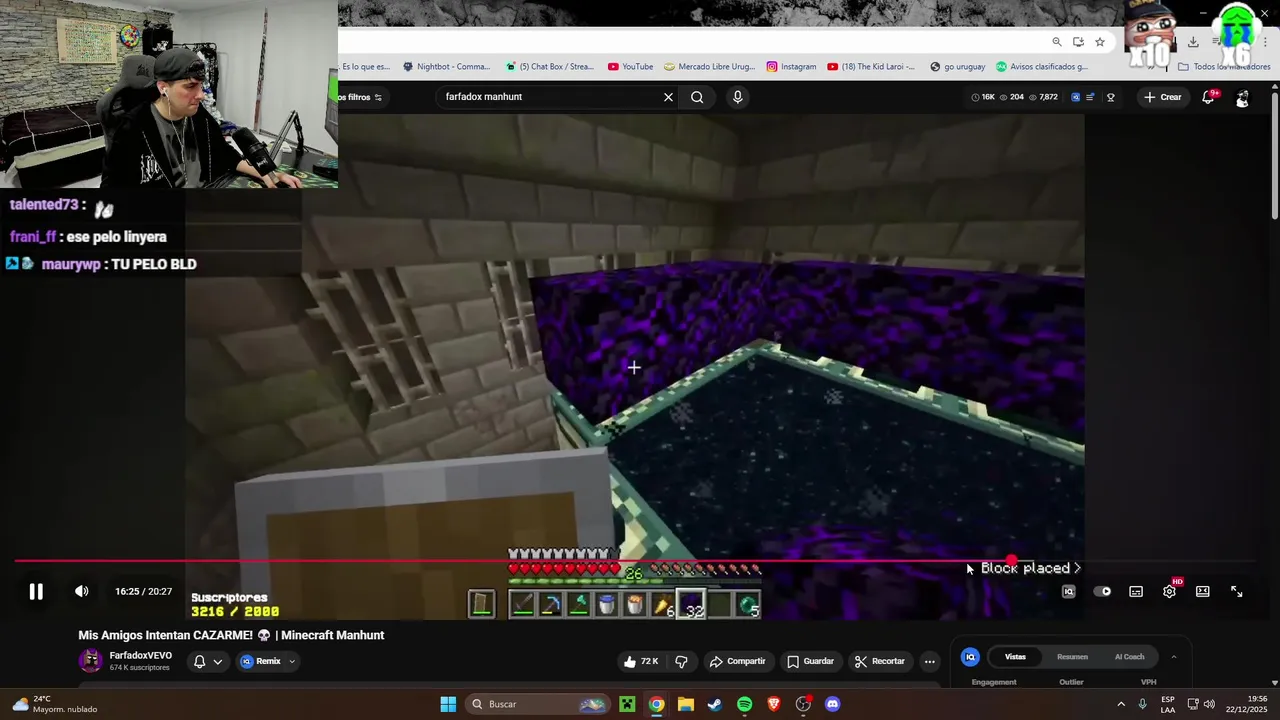1280x720 pixels.
Task: Open the Mercado Libre Uruguay bookmark
Action: tap(709, 67)
